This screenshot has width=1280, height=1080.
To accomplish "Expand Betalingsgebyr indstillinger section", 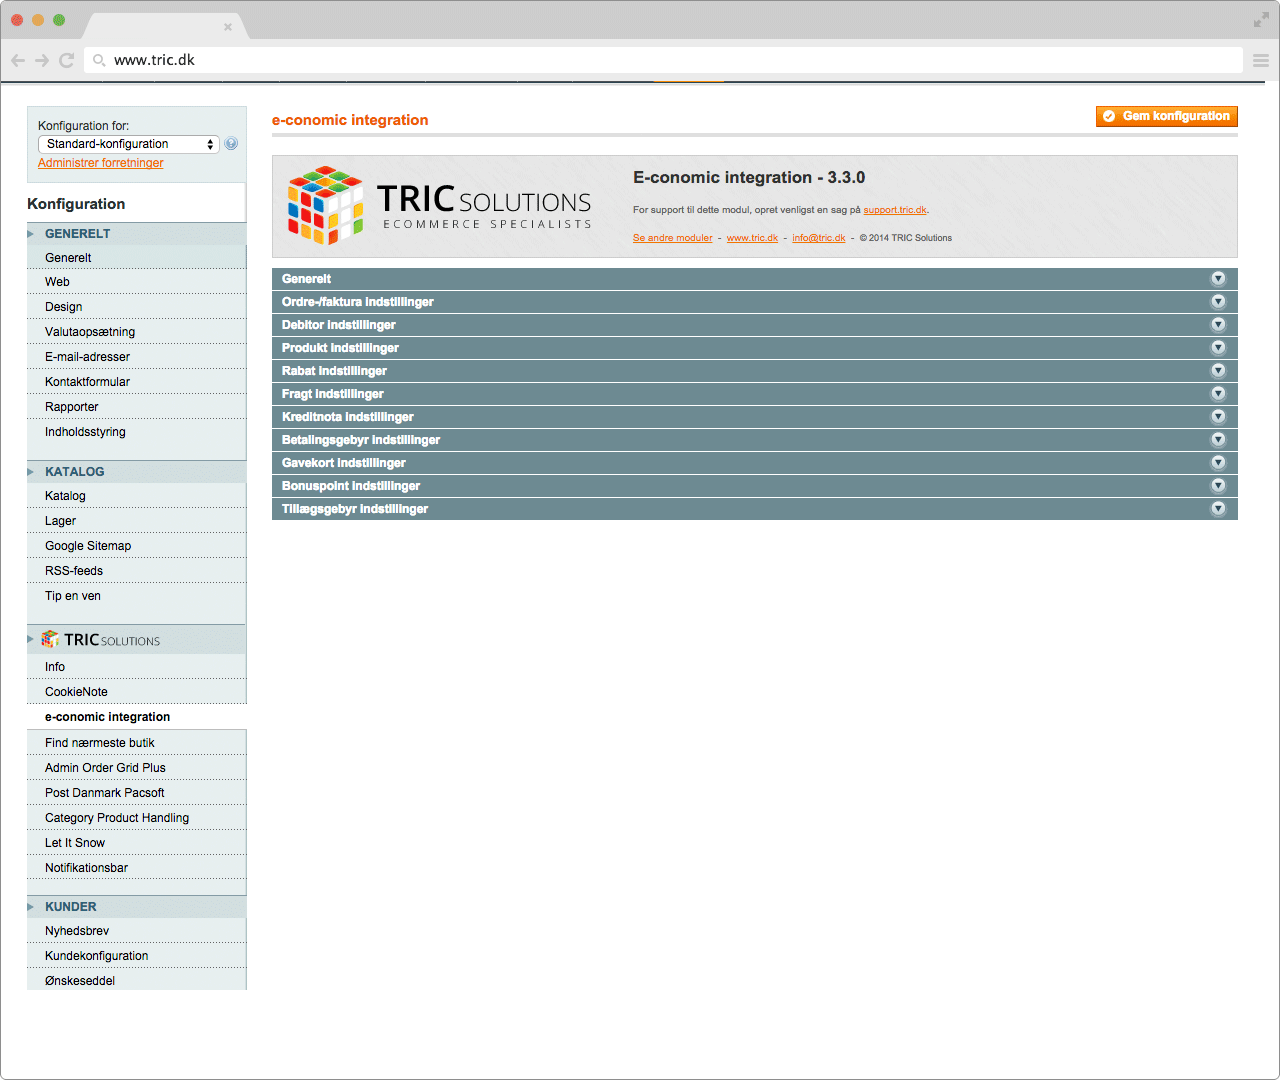I will (x=755, y=440).
